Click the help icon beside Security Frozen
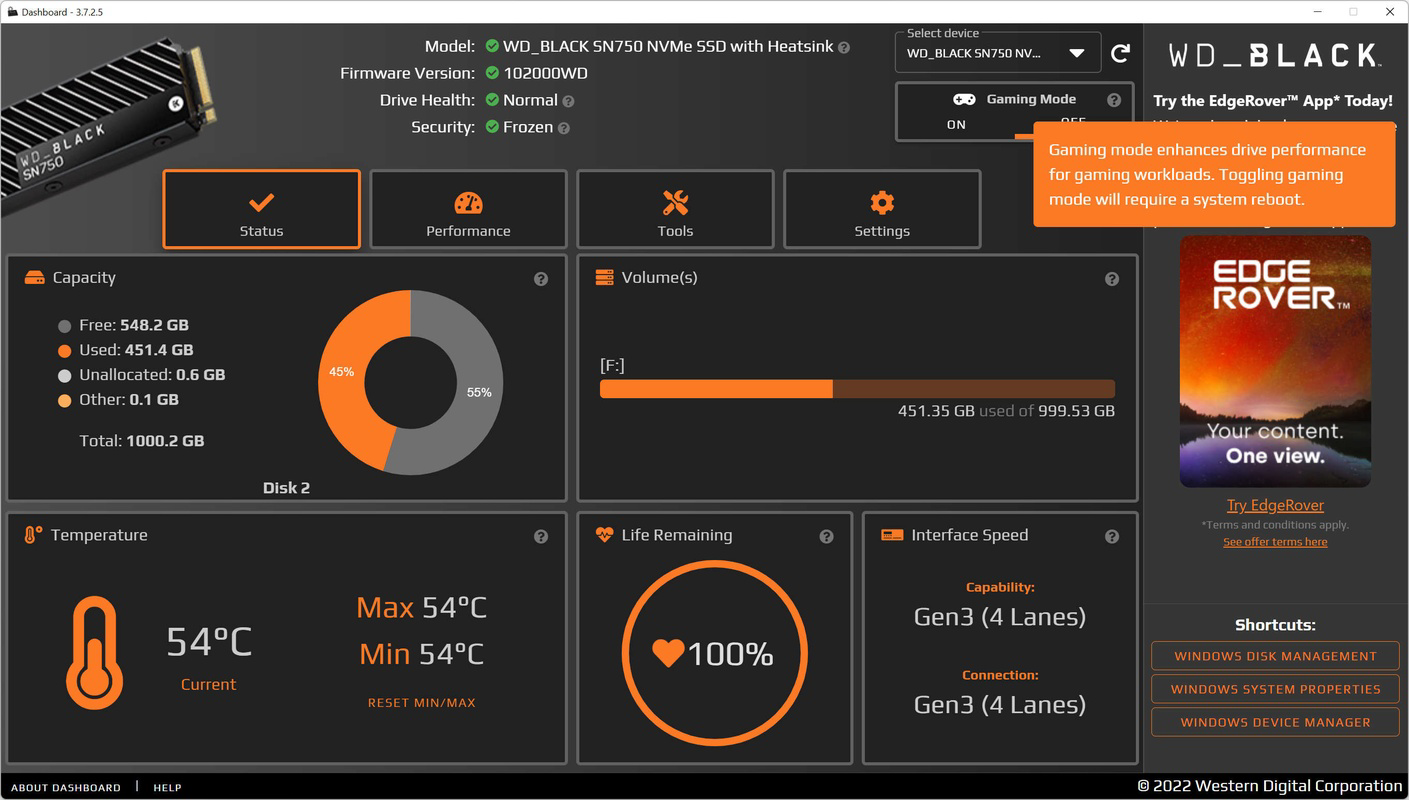Image resolution: width=1409 pixels, height=800 pixels. point(564,128)
